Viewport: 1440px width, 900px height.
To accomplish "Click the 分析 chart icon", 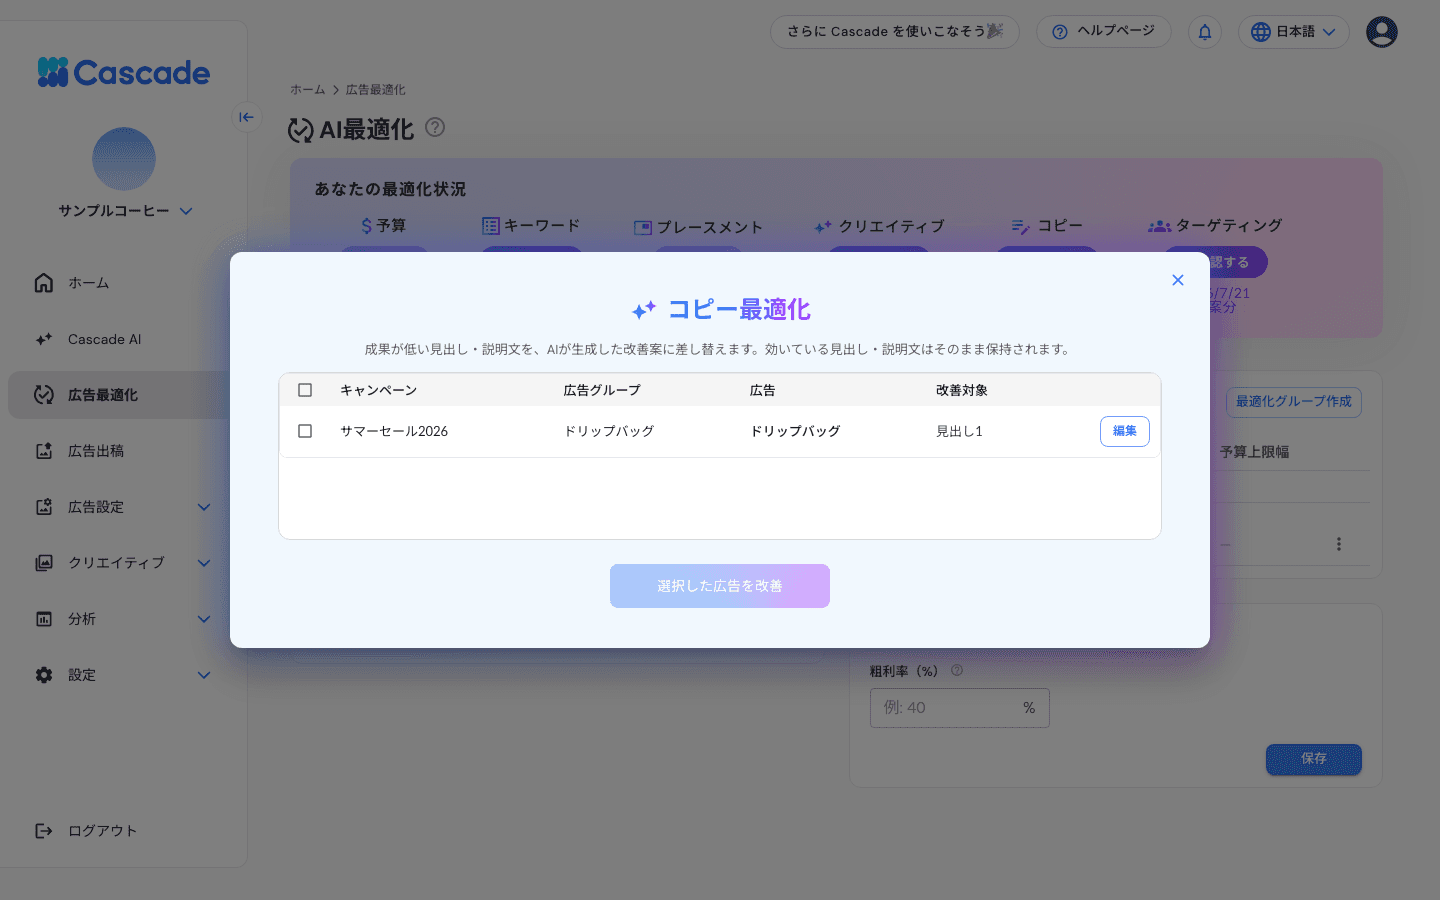I will (44, 619).
